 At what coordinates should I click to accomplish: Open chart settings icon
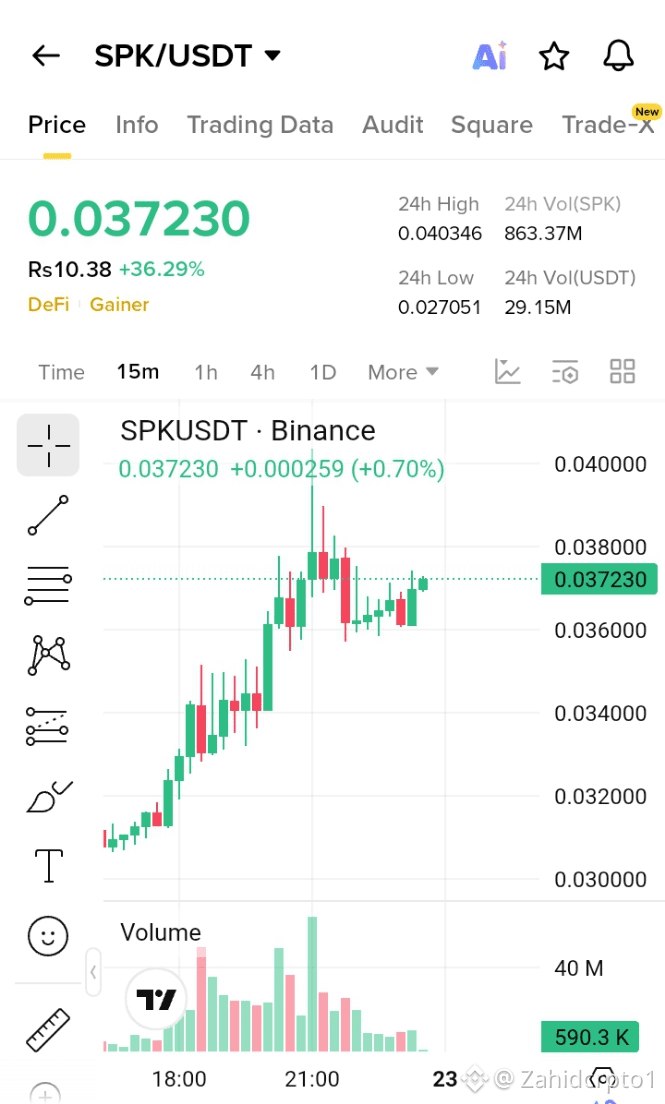[x=565, y=371]
